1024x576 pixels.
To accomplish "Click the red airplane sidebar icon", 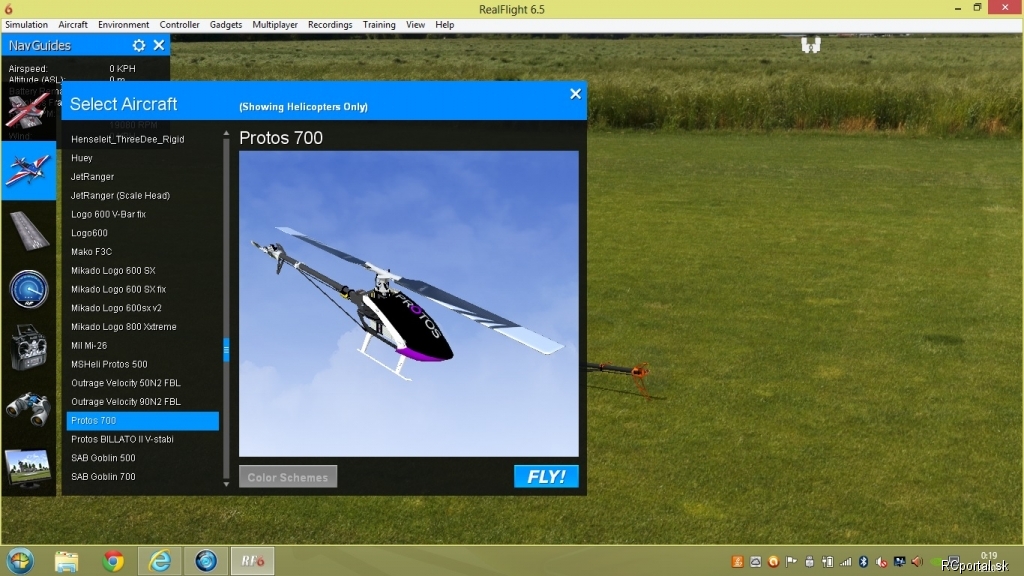I will [27, 110].
